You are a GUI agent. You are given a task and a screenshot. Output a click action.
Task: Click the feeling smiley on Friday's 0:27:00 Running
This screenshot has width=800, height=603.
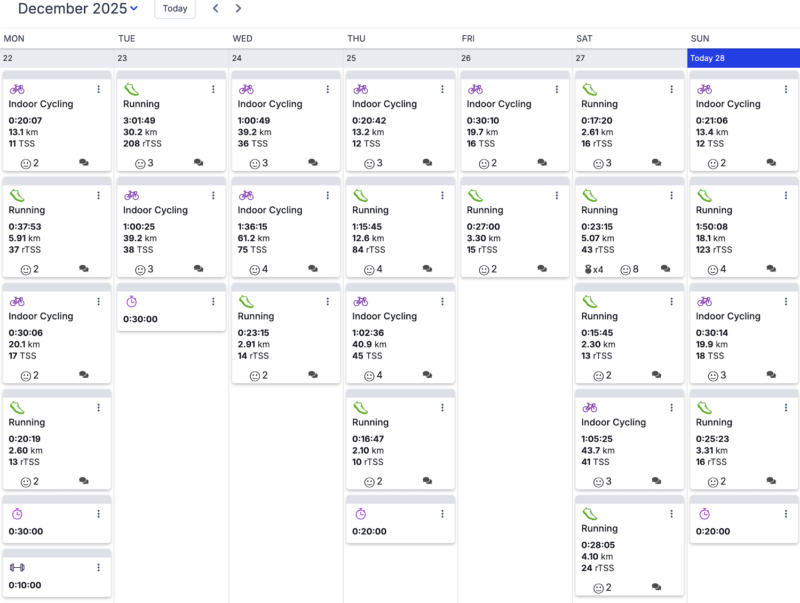(x=484, y=269)
